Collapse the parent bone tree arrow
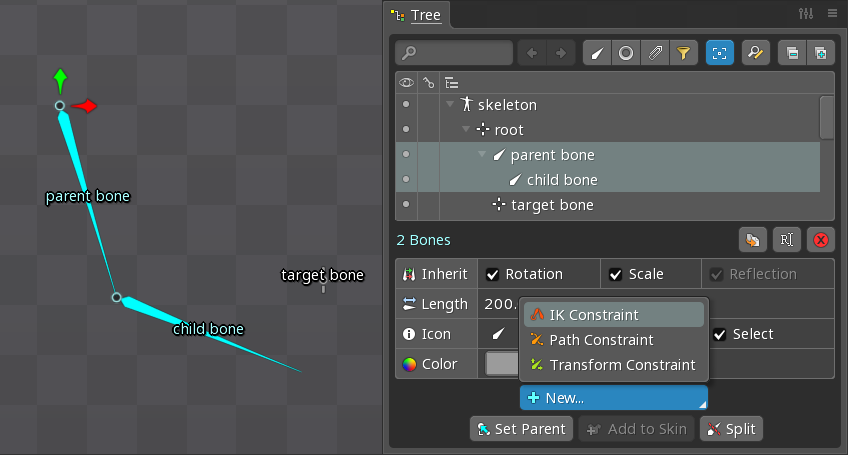The width and height of the screenshot is (848, 455). point(482,155)
